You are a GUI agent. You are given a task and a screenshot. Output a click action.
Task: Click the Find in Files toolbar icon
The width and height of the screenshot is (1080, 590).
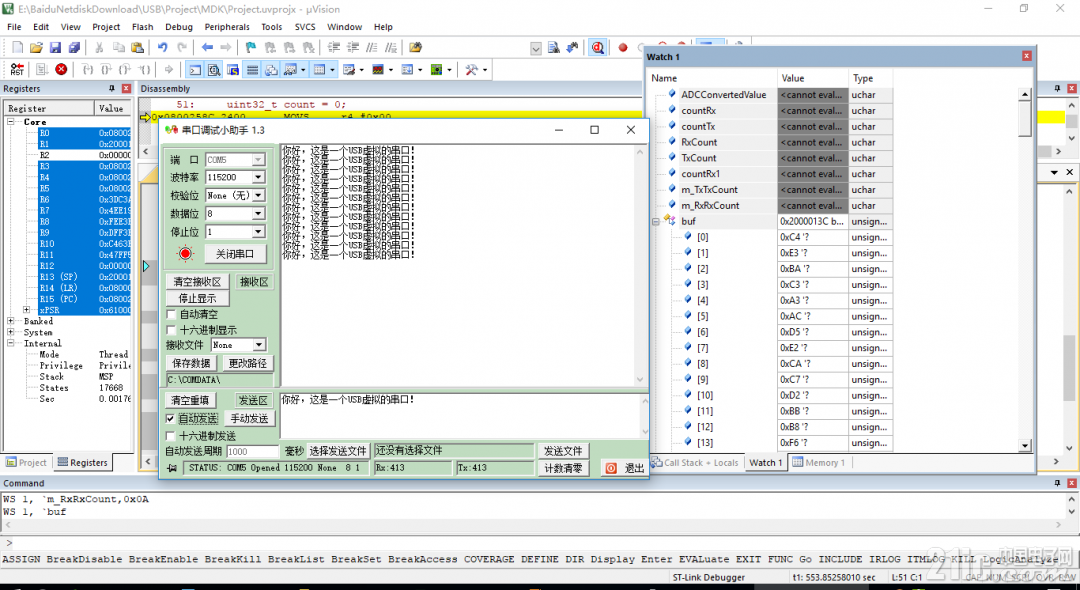point(554,48)
